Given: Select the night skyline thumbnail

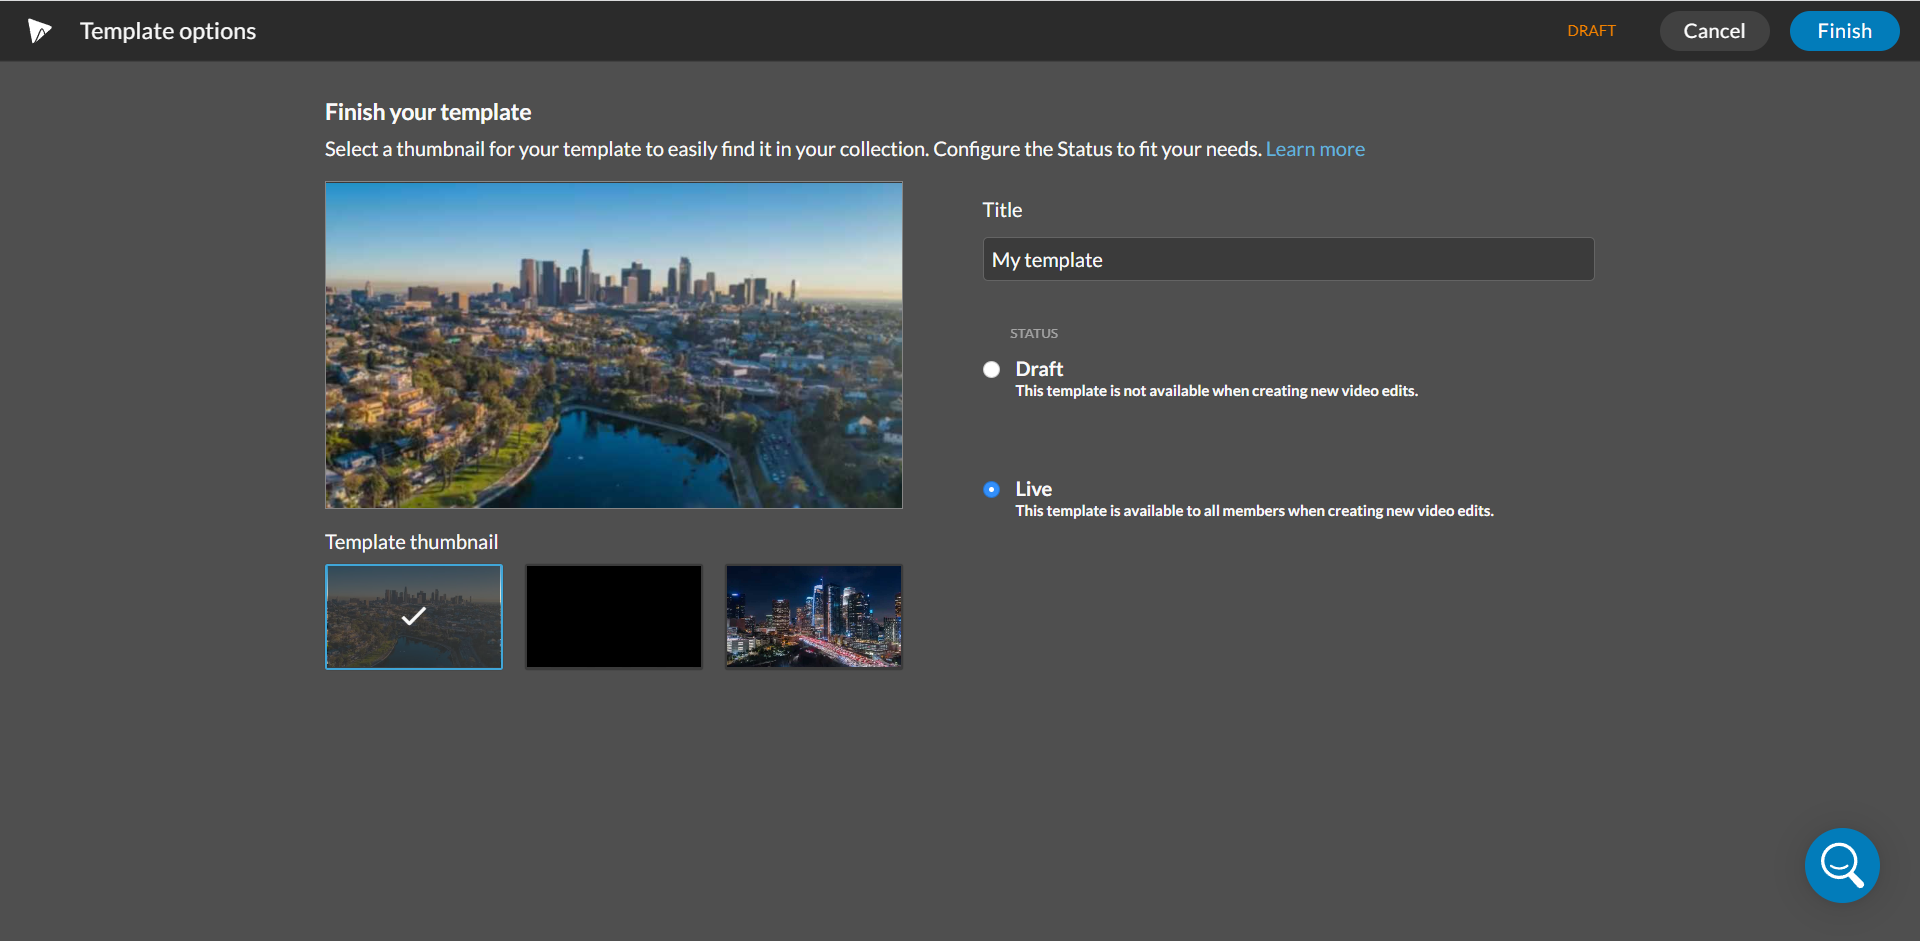Looking at the screenshot, I should tap(813, 616).
